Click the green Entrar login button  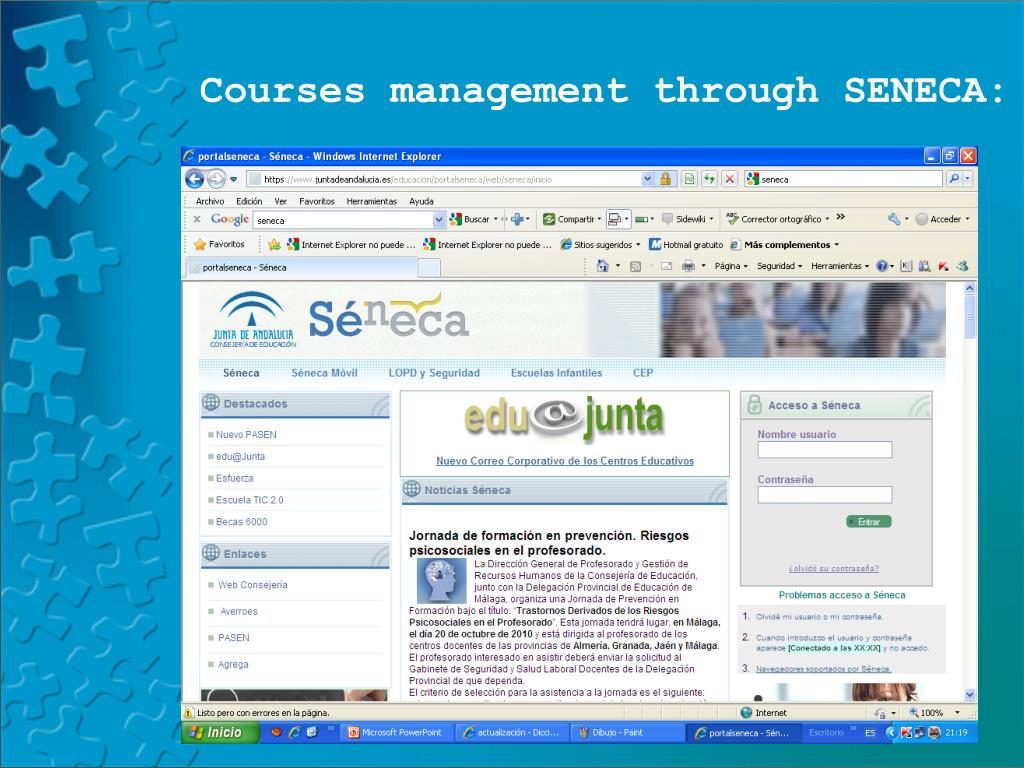(869, 522)
